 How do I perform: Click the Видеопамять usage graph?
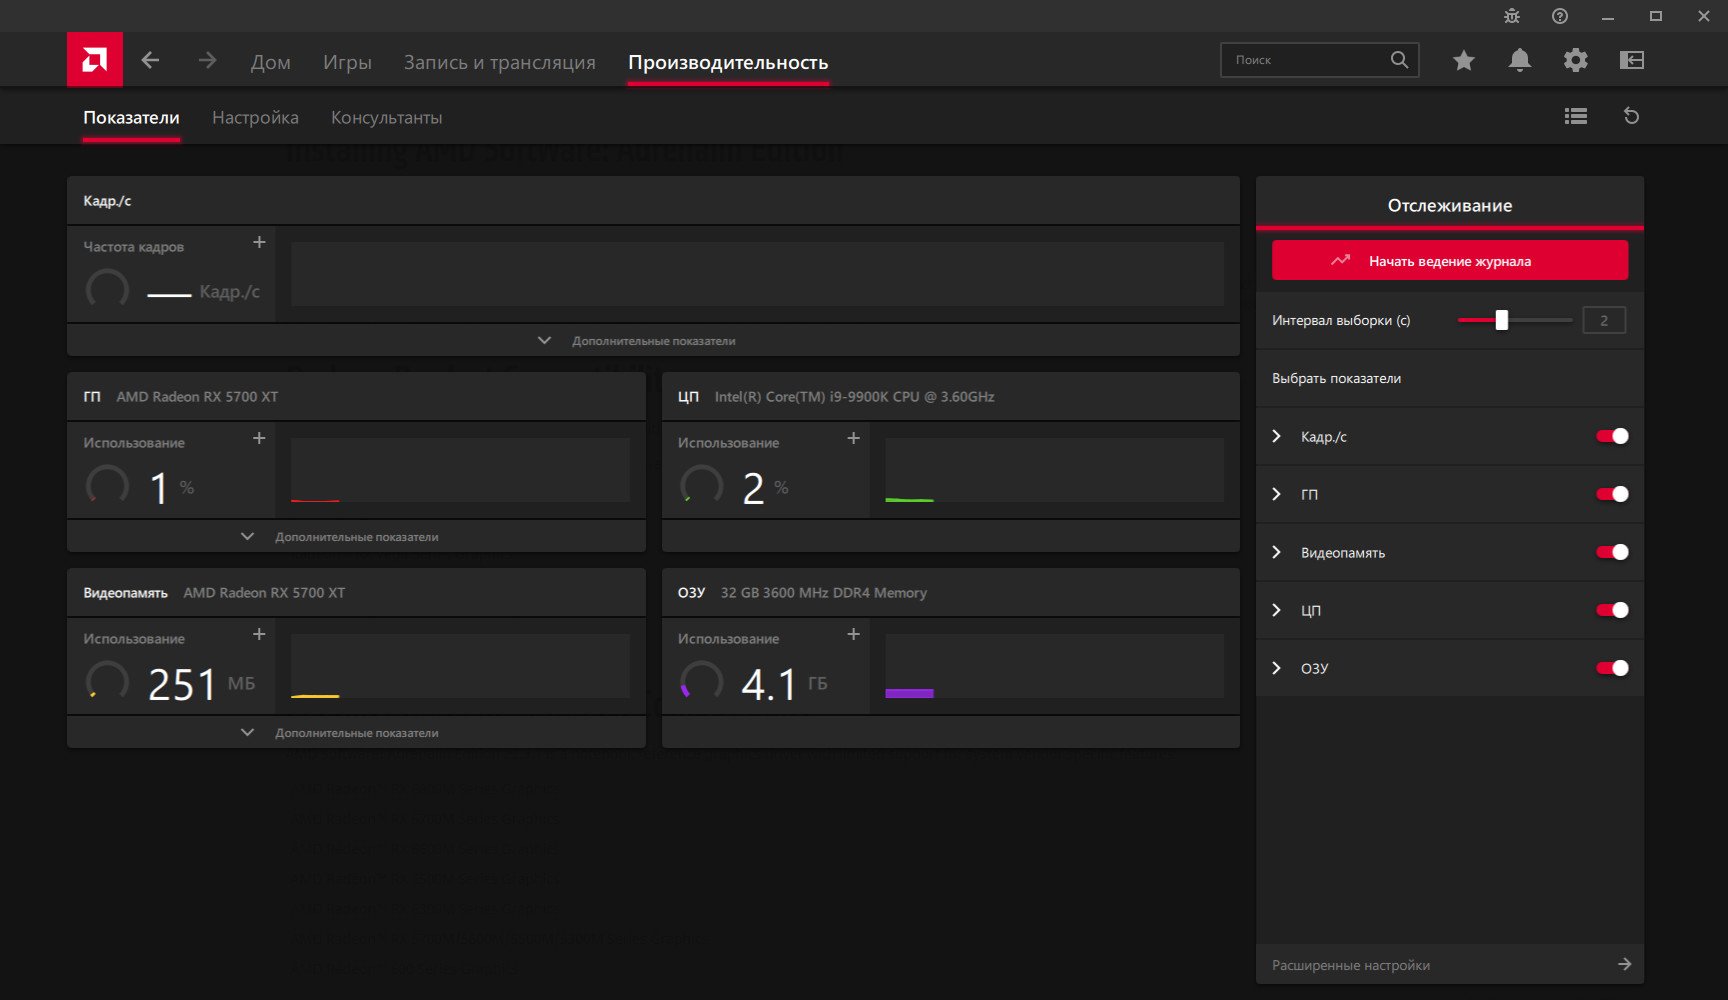(460, 665)
